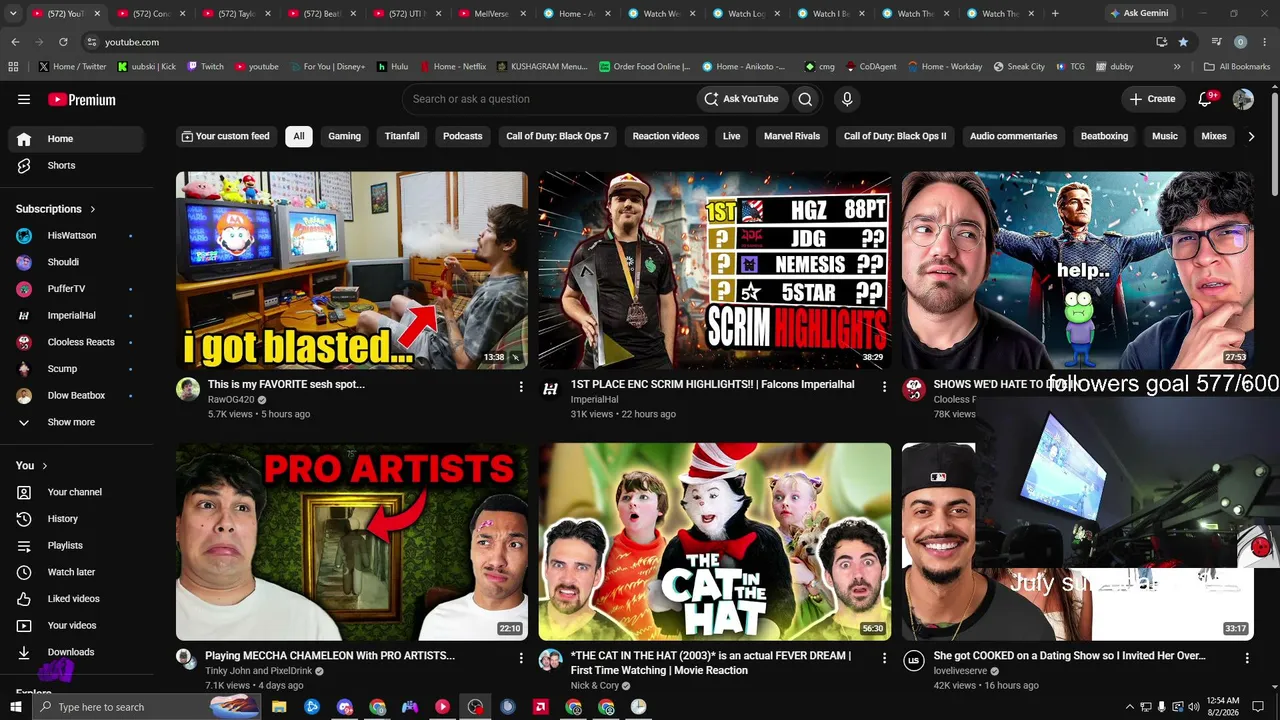
Task: Open Your custom feed button
Action: [x=225, y=136]
